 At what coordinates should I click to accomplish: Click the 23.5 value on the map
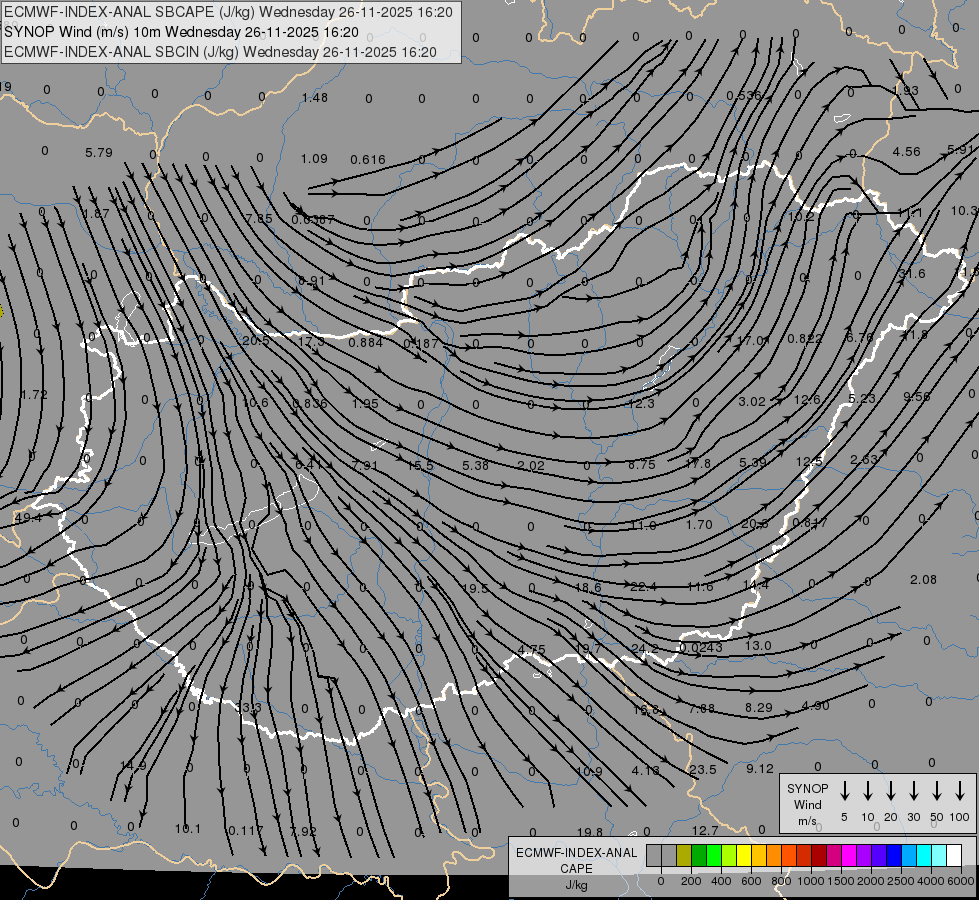702,769
